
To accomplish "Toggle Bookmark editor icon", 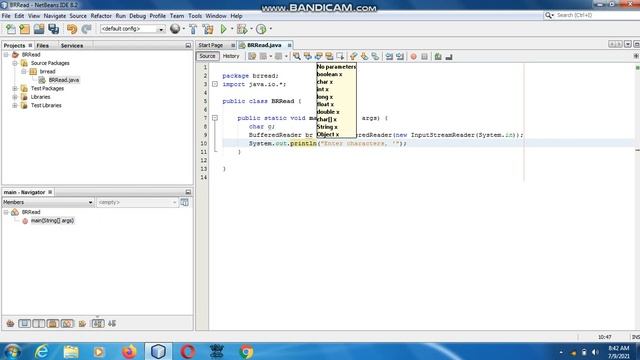I will click(375, 56).
